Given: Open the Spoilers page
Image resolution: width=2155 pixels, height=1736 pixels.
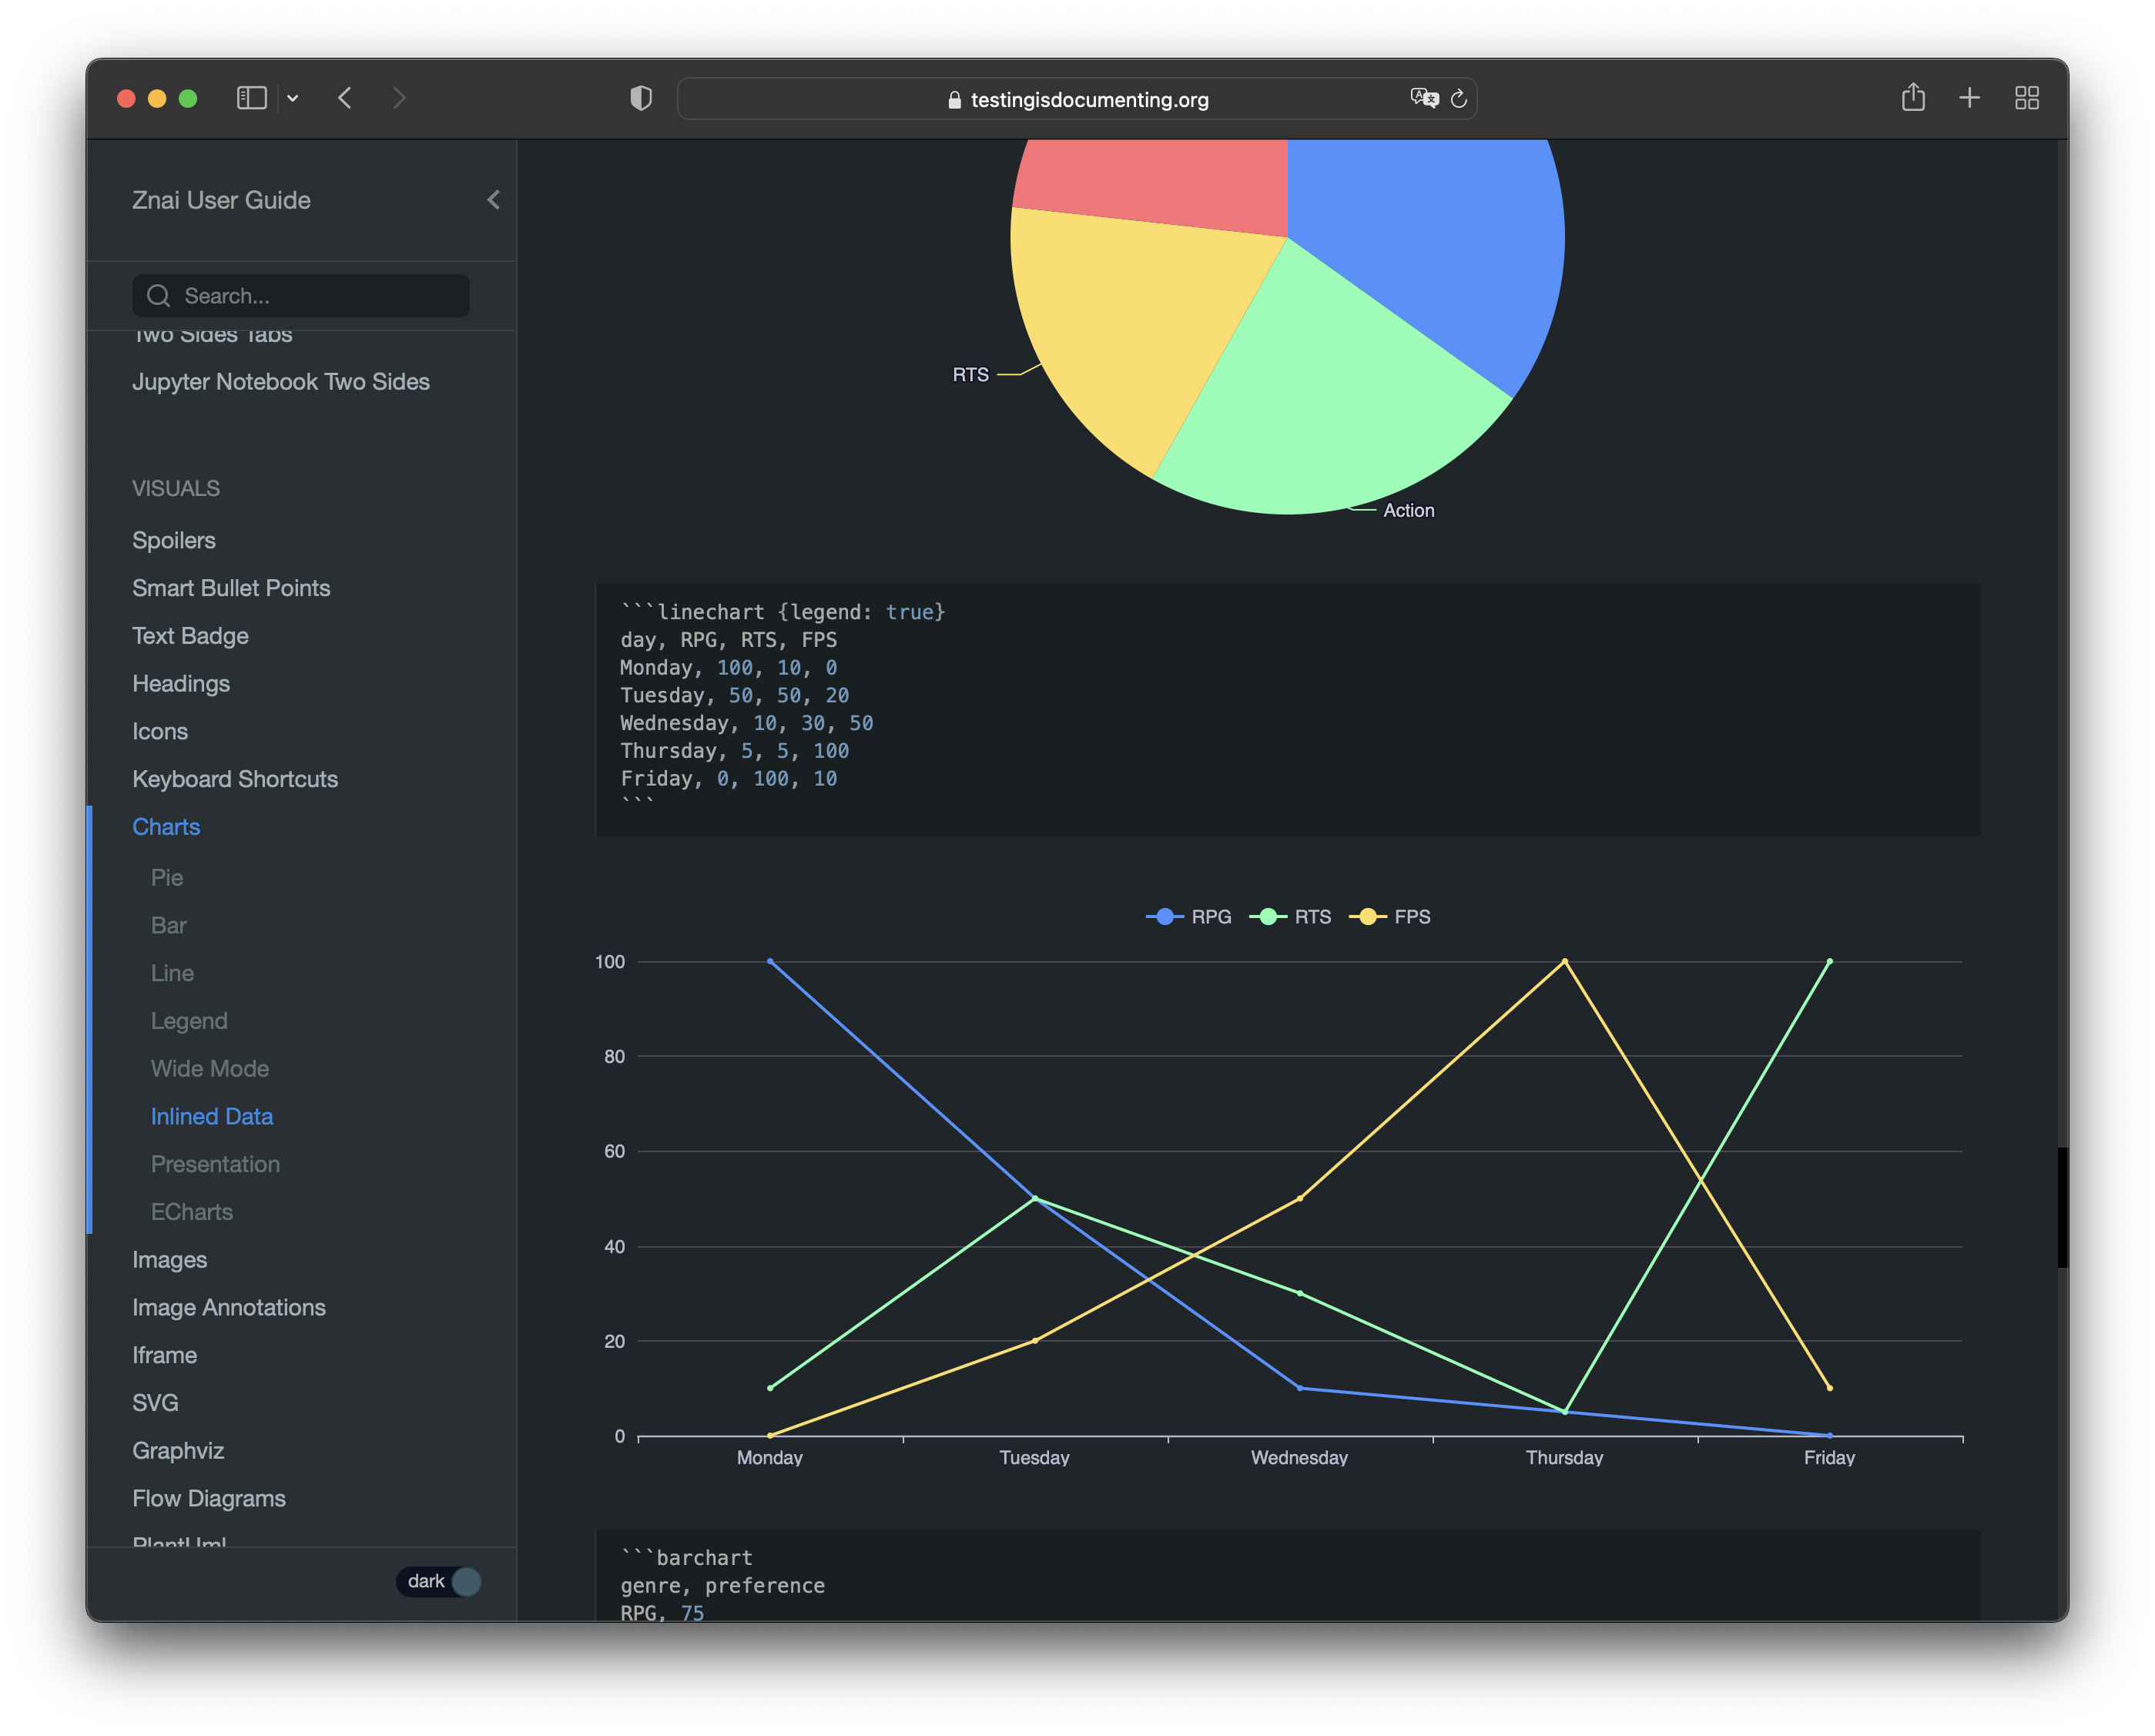Looking at the screenshot, I should (x=174, y=540).
